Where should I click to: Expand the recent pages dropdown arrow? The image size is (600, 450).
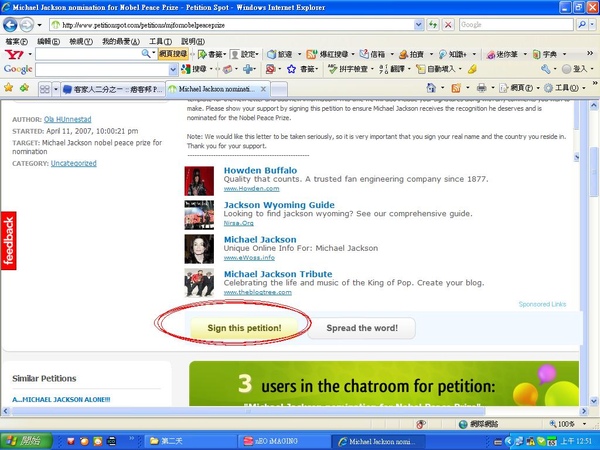[x=39, y=25]
